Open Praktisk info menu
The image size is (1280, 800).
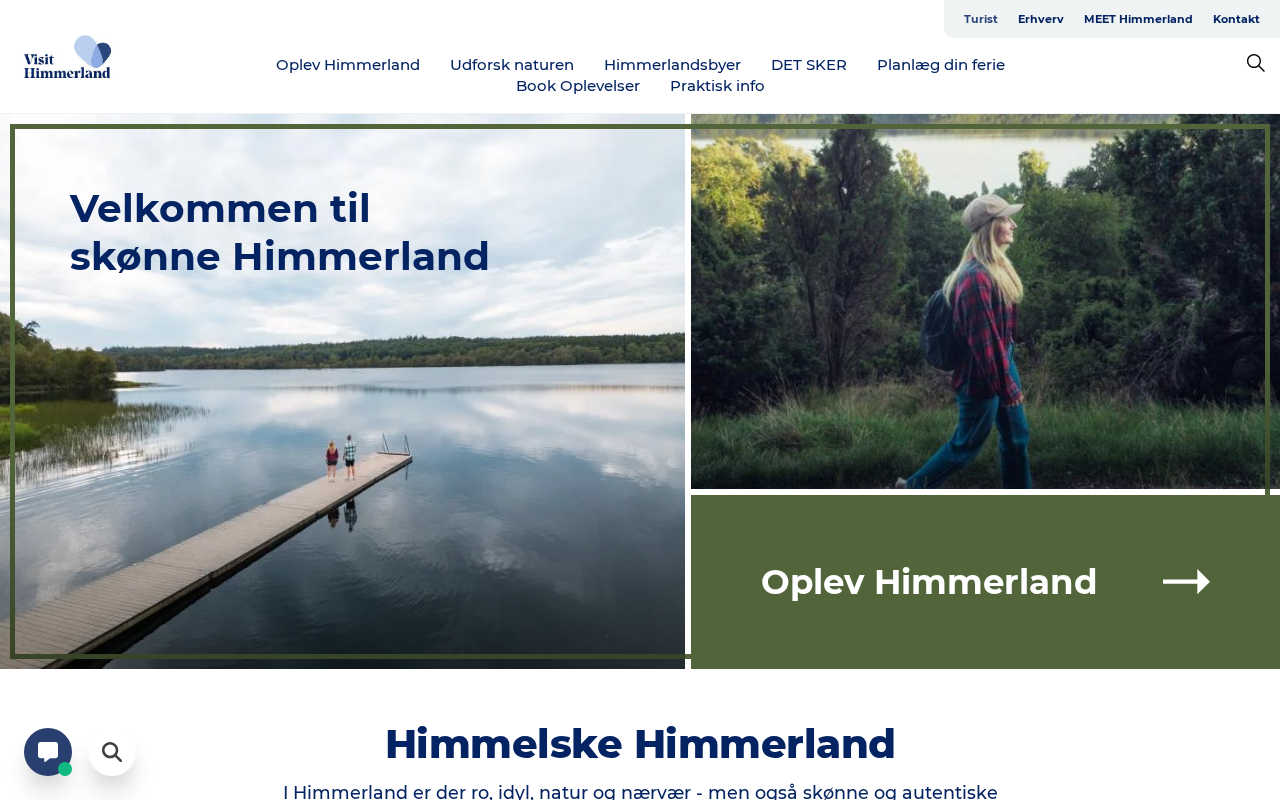(717, 86)
